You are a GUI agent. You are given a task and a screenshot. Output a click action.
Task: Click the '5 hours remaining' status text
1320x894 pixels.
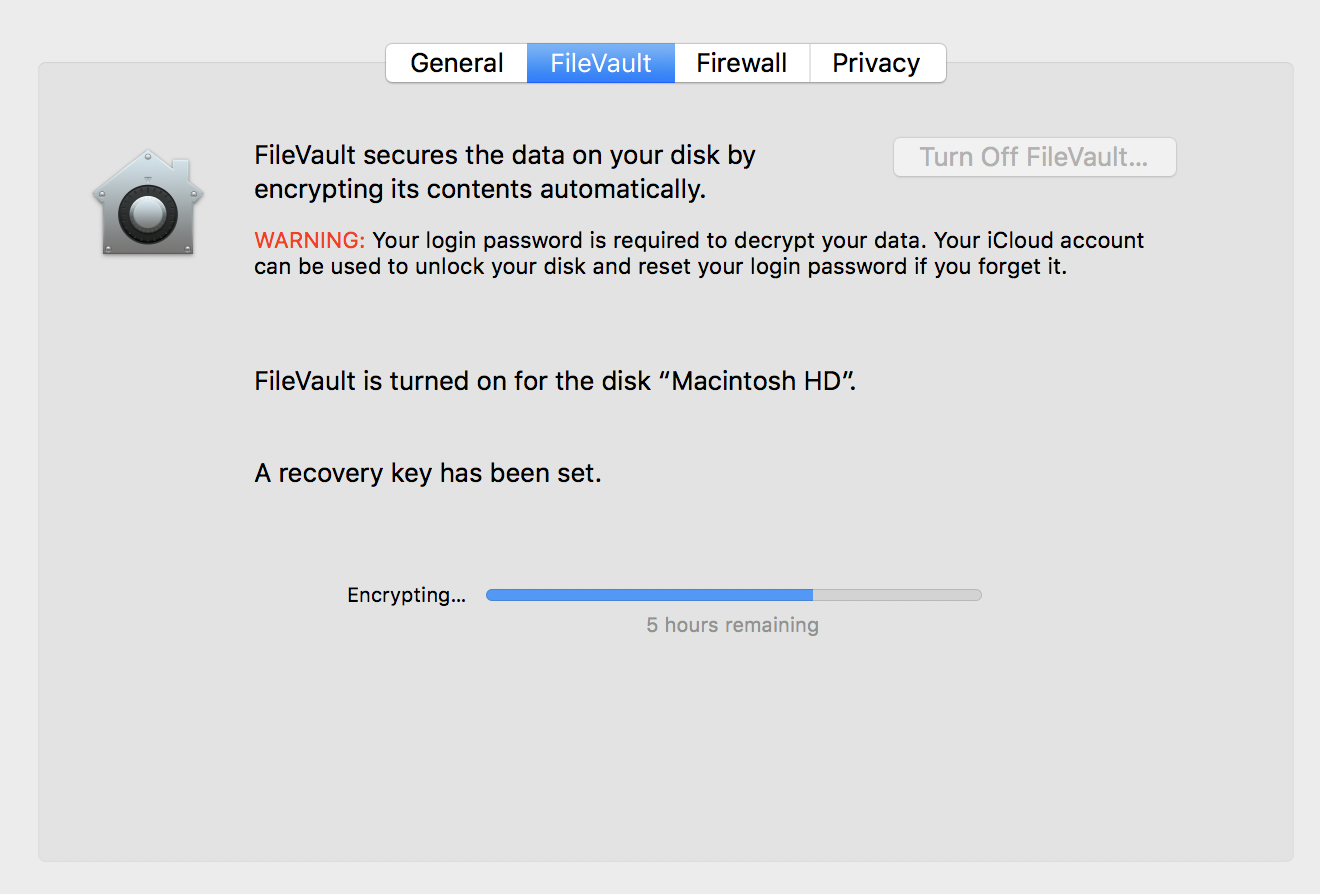tap(733, 624)
